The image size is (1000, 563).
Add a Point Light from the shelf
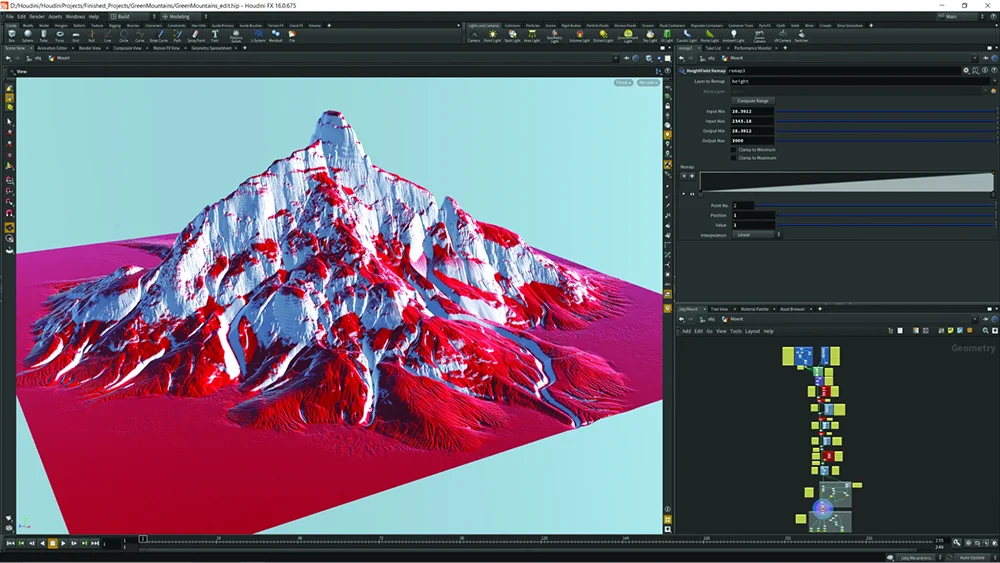[x=494, y=35]
